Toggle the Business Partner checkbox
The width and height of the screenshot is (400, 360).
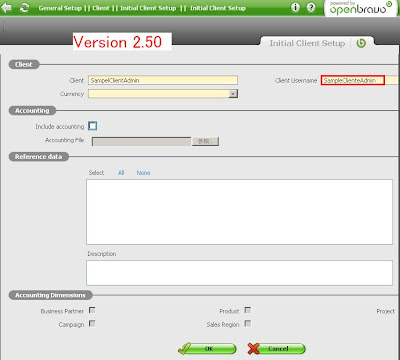pos(92,310)
